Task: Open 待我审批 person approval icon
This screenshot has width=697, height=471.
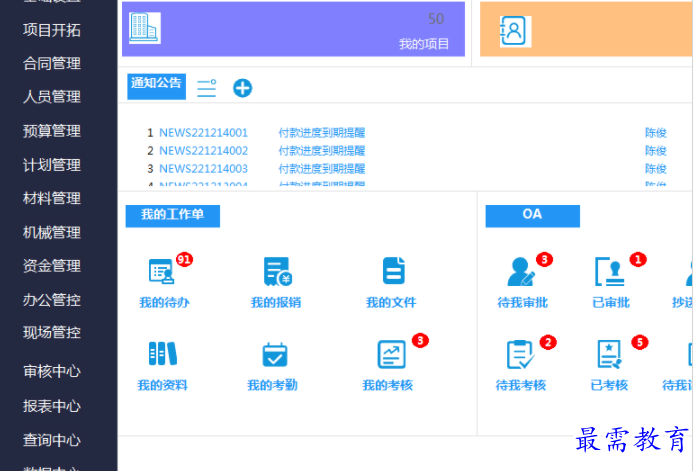Action: 521,271
